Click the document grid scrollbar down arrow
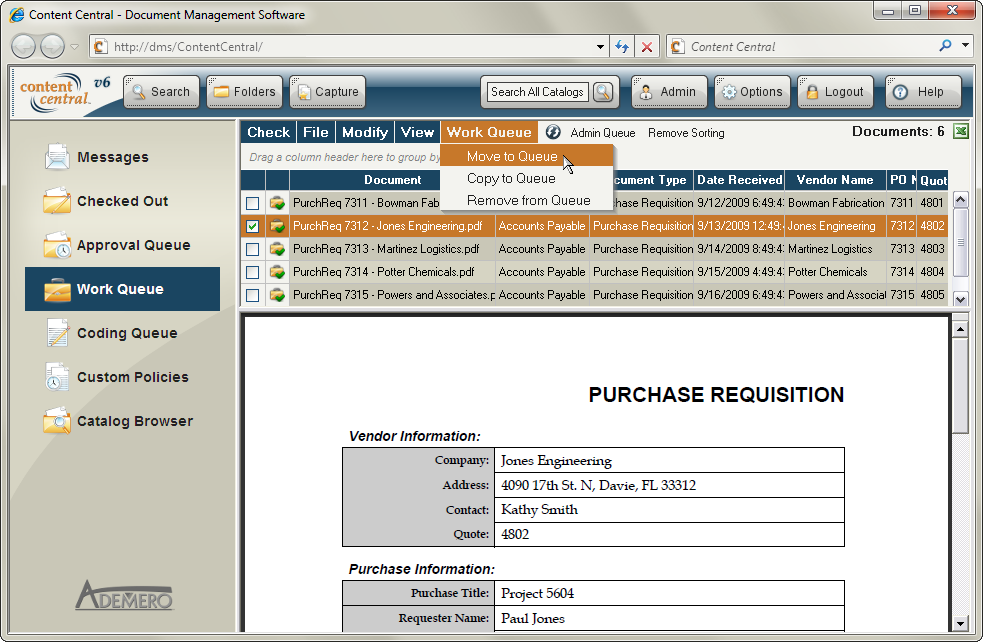 (x=960, y=299)
